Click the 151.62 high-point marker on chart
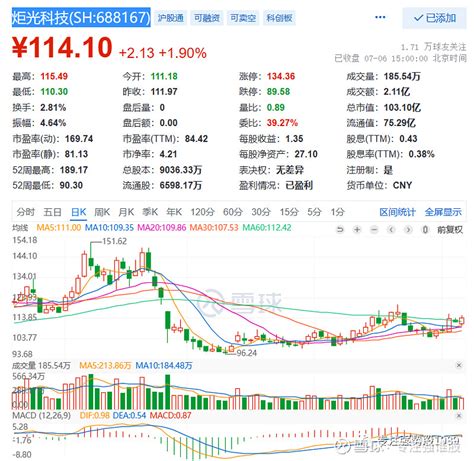474x461 pixels. pyautogui.click(x=114, y=241)
